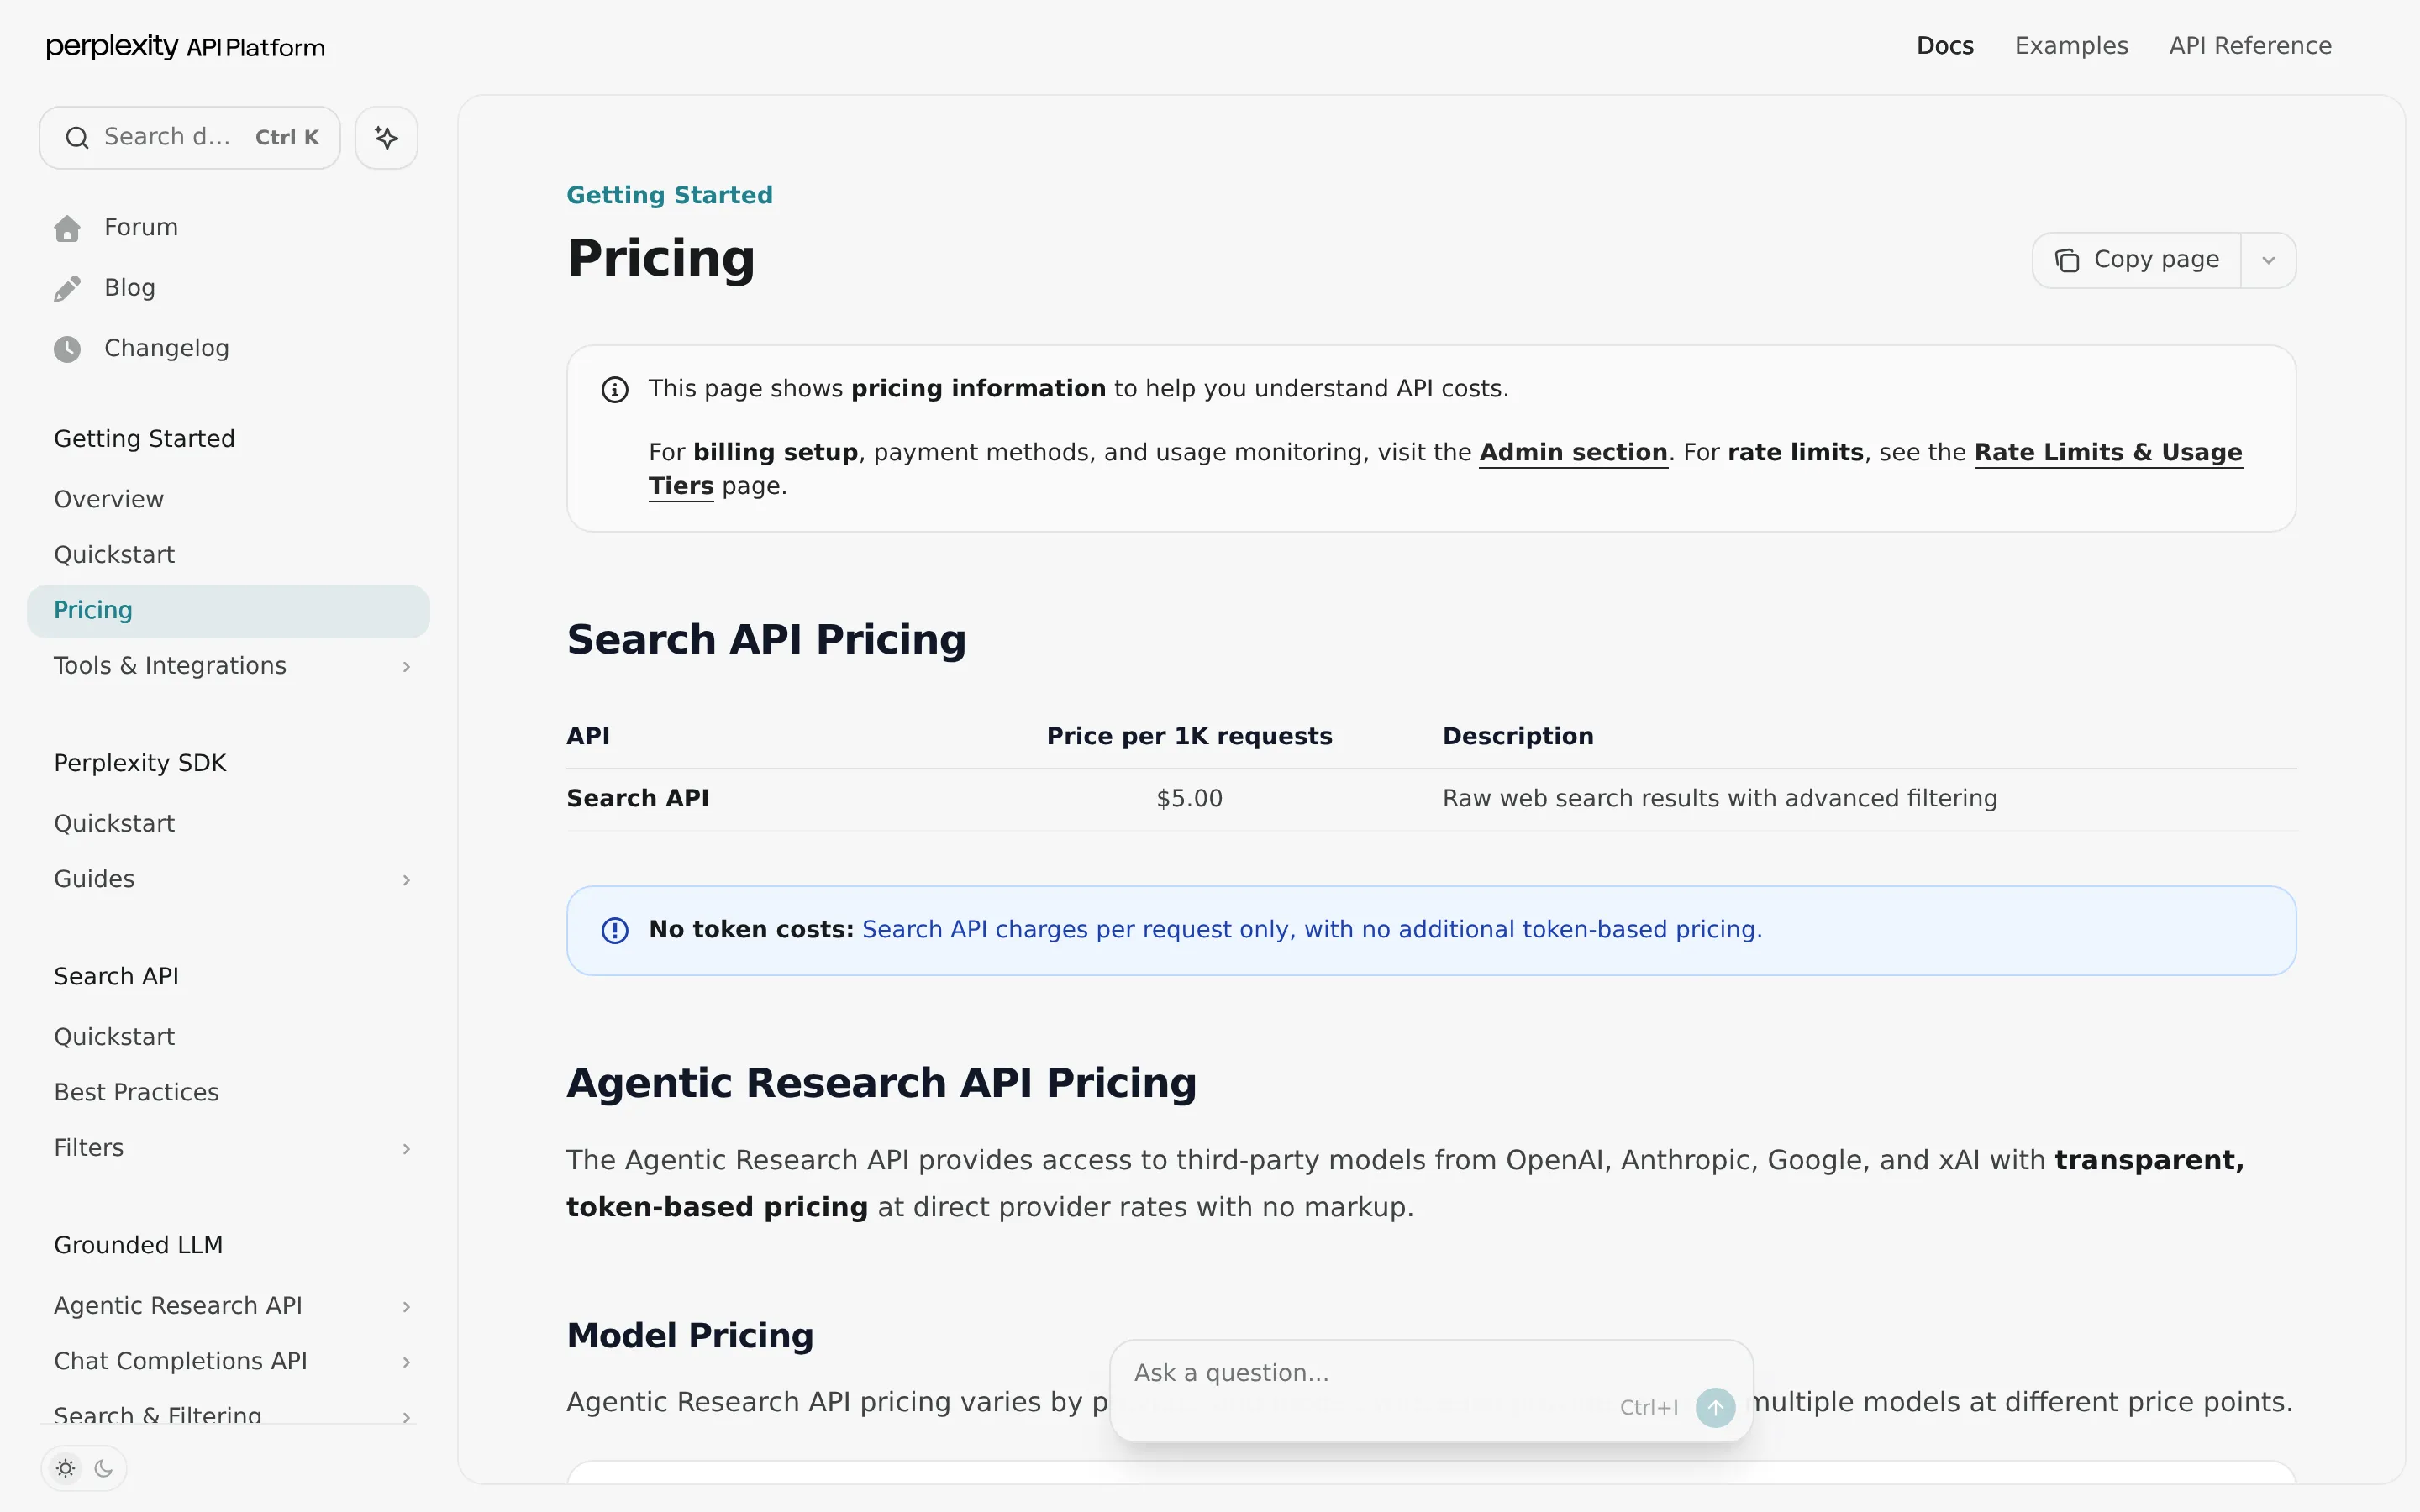Click the Search API table row label

click(638, 799)
